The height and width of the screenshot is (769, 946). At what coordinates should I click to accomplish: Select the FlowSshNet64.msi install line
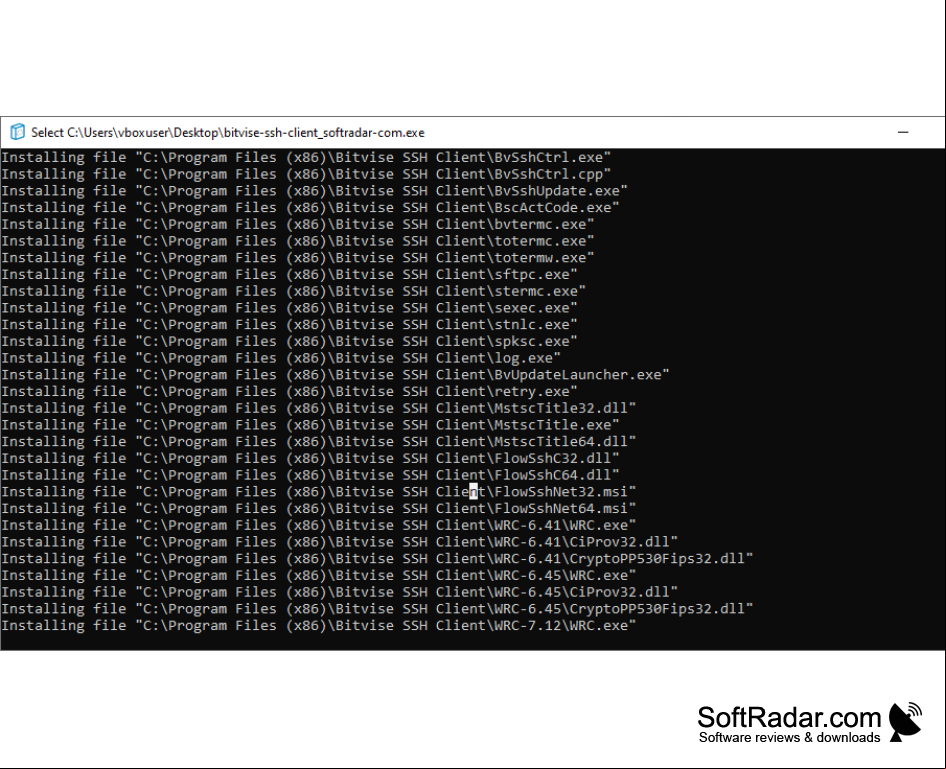[x=319, y=508]
